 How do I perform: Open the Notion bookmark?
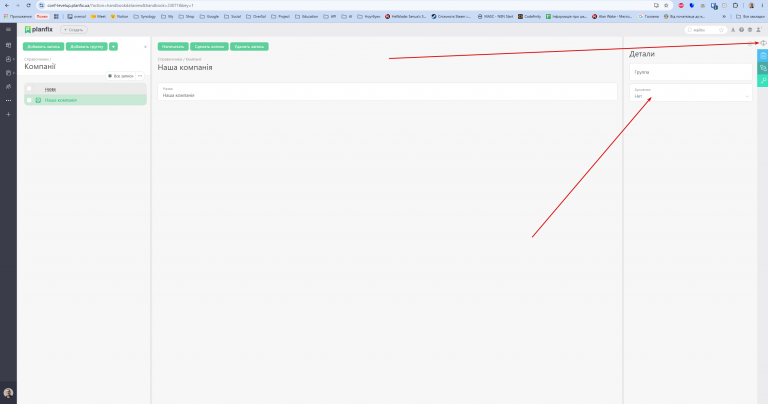119,16
